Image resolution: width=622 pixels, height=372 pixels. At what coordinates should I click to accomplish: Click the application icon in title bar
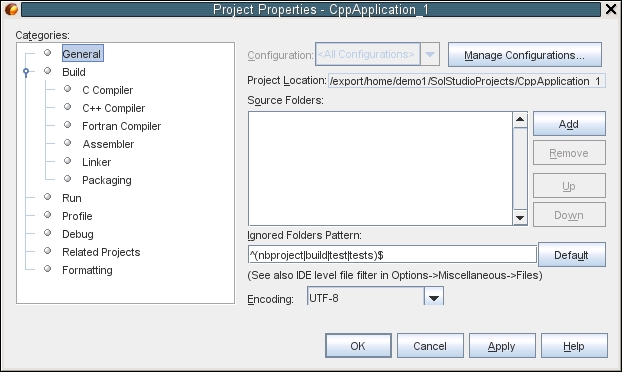tap(11, 9)
